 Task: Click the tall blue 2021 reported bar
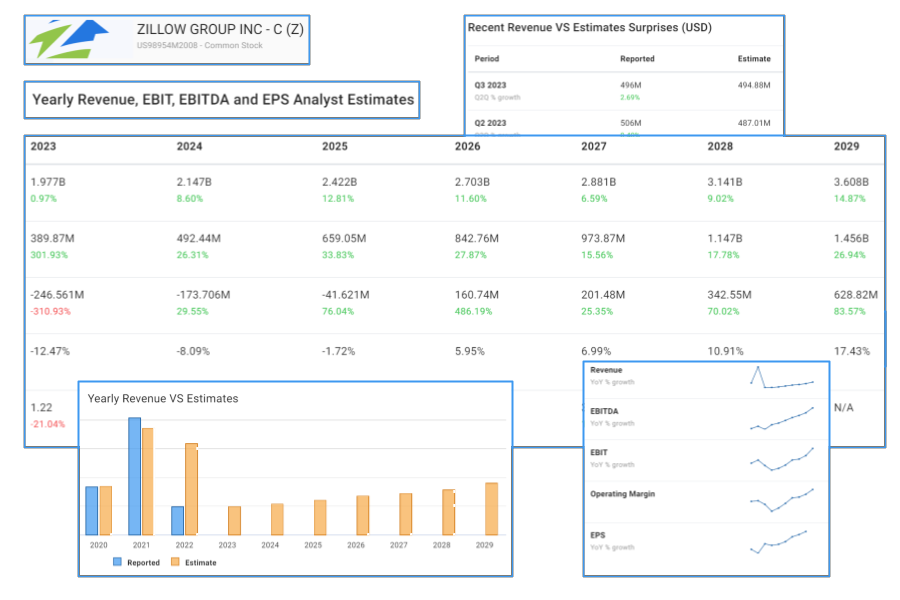134,476
